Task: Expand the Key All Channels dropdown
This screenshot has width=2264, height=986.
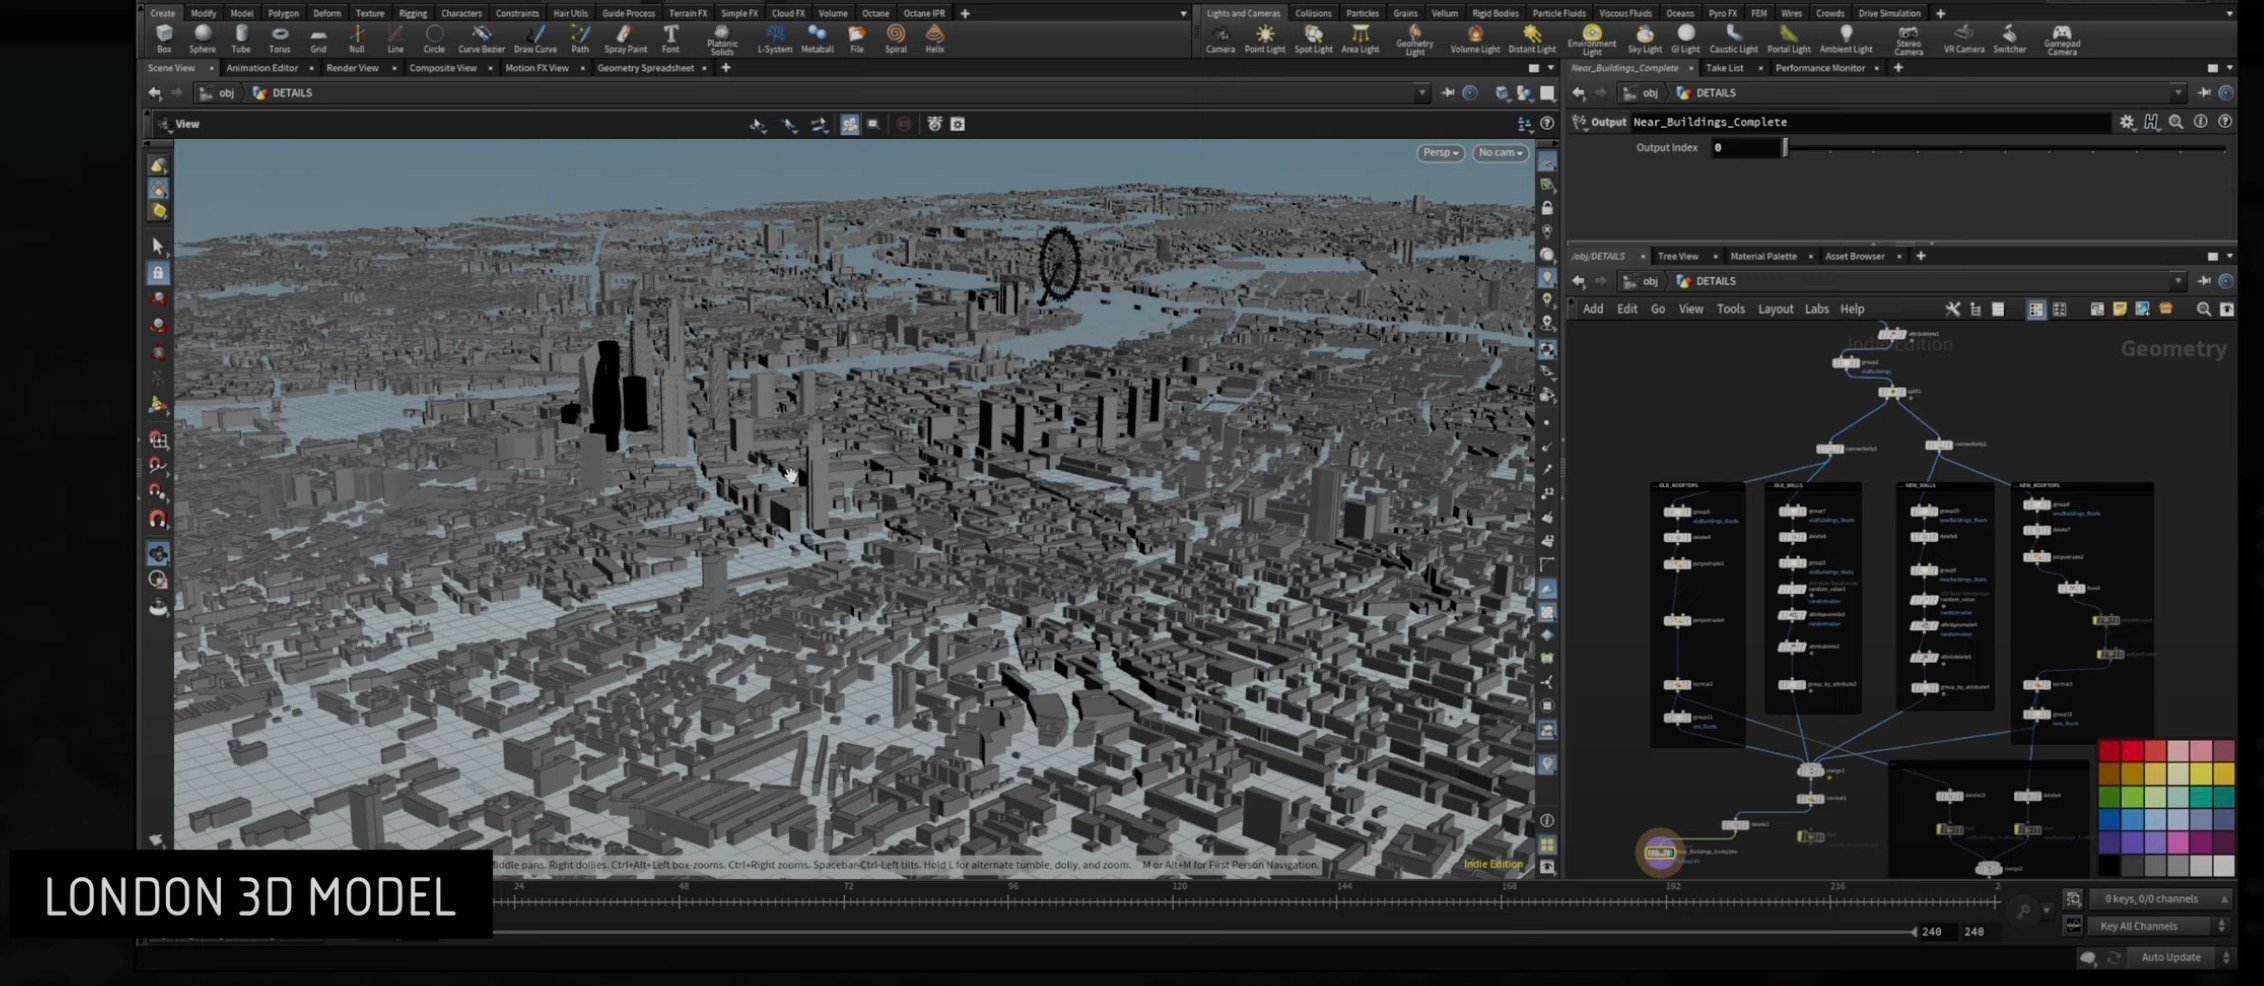Action: (2162, 926)
